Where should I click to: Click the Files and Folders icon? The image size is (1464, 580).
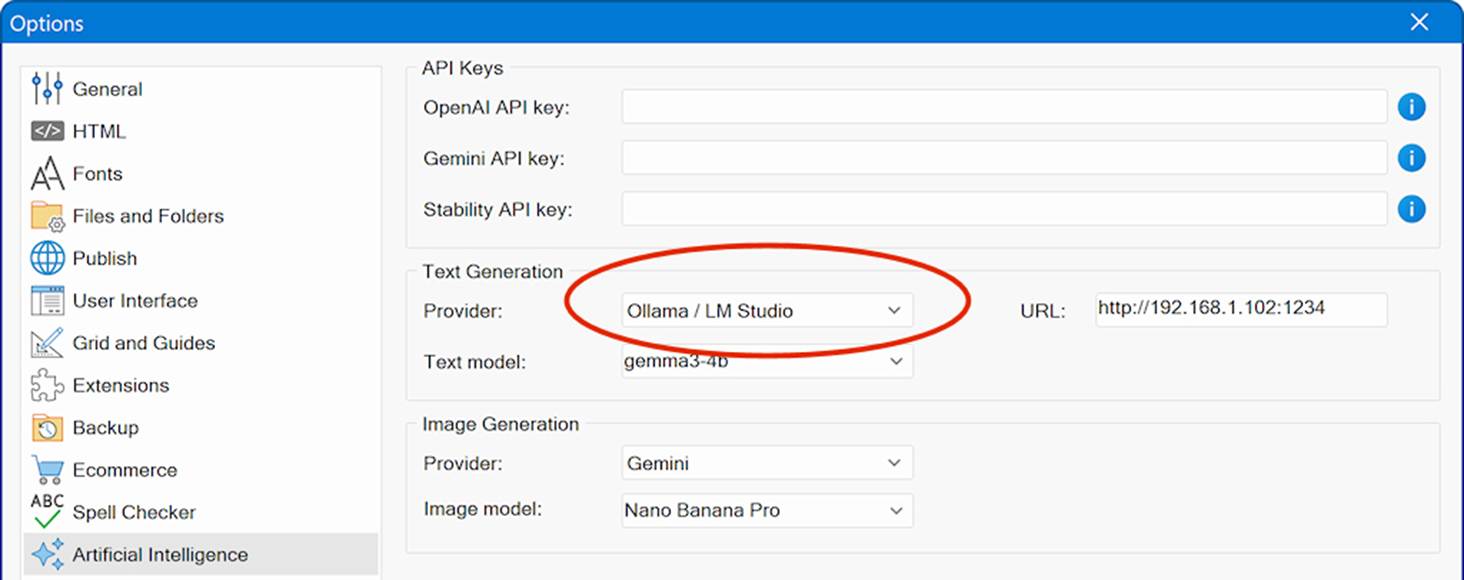(x=47, y=216)
